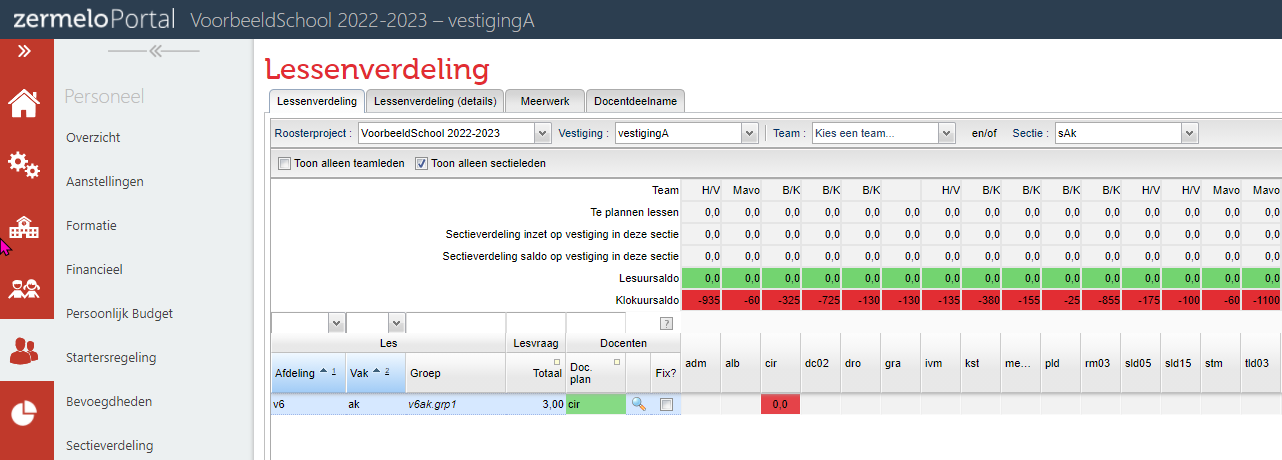Click the gears settings icon in sidebar
The height and width of the screenshot is (460, 1282).
pos(24,164)
